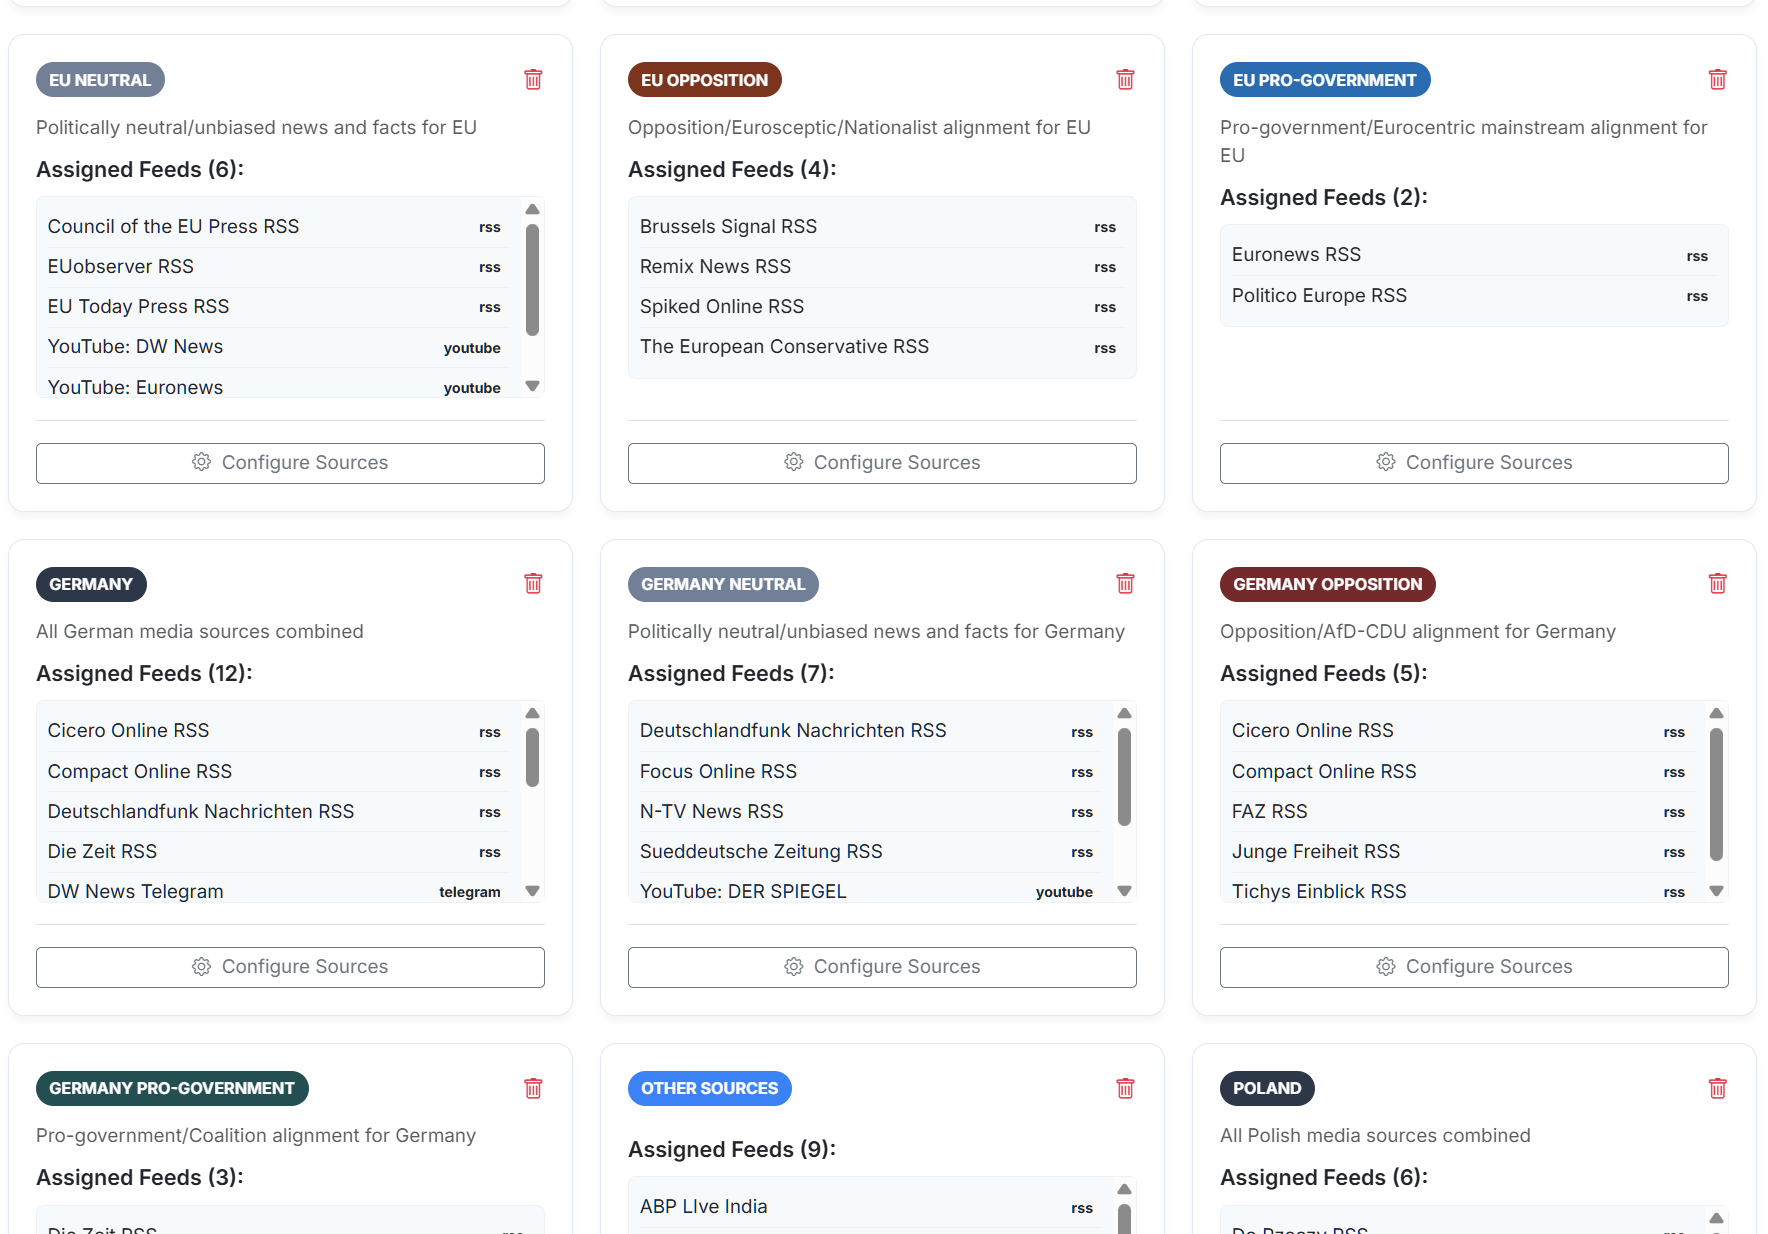Click down arrow of Germany Neutral feed list
This screenshot has height=1234, width=1768.
[1124, 890]
